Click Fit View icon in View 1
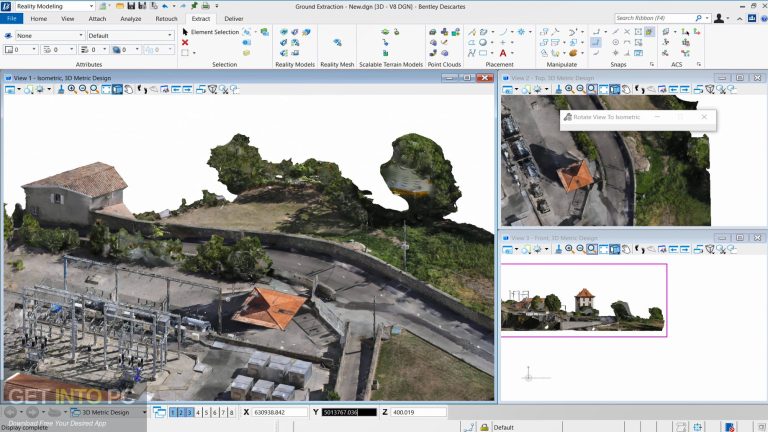 [105, 89]
